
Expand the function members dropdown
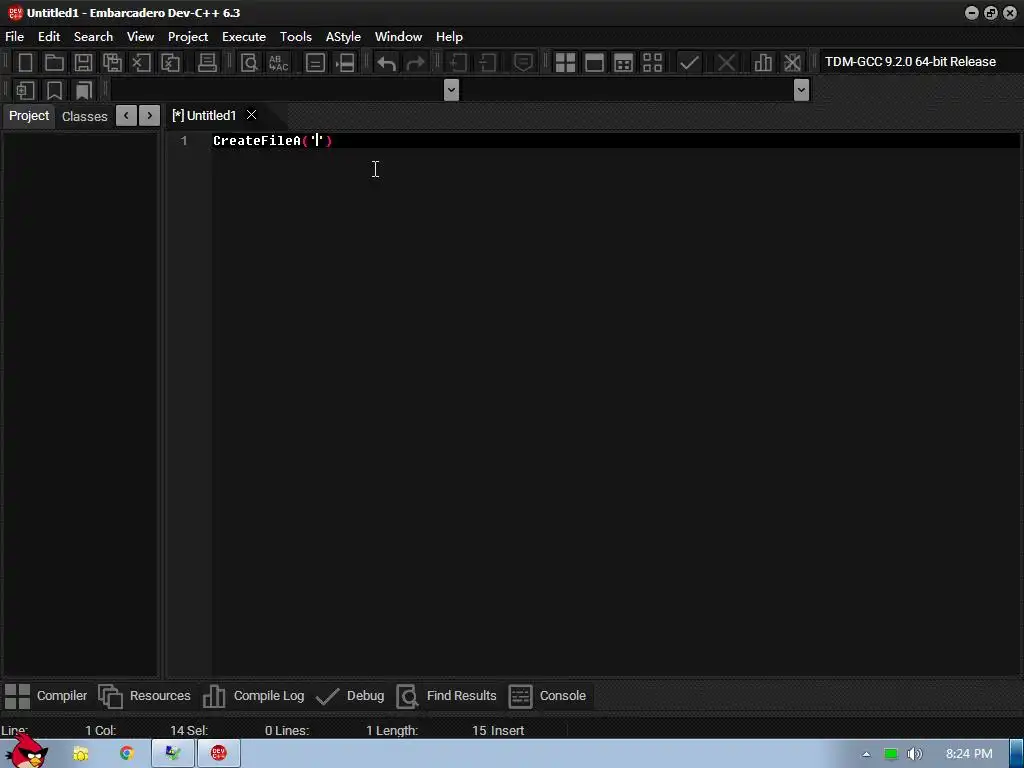pyautogui.click(x=801, y=89)
